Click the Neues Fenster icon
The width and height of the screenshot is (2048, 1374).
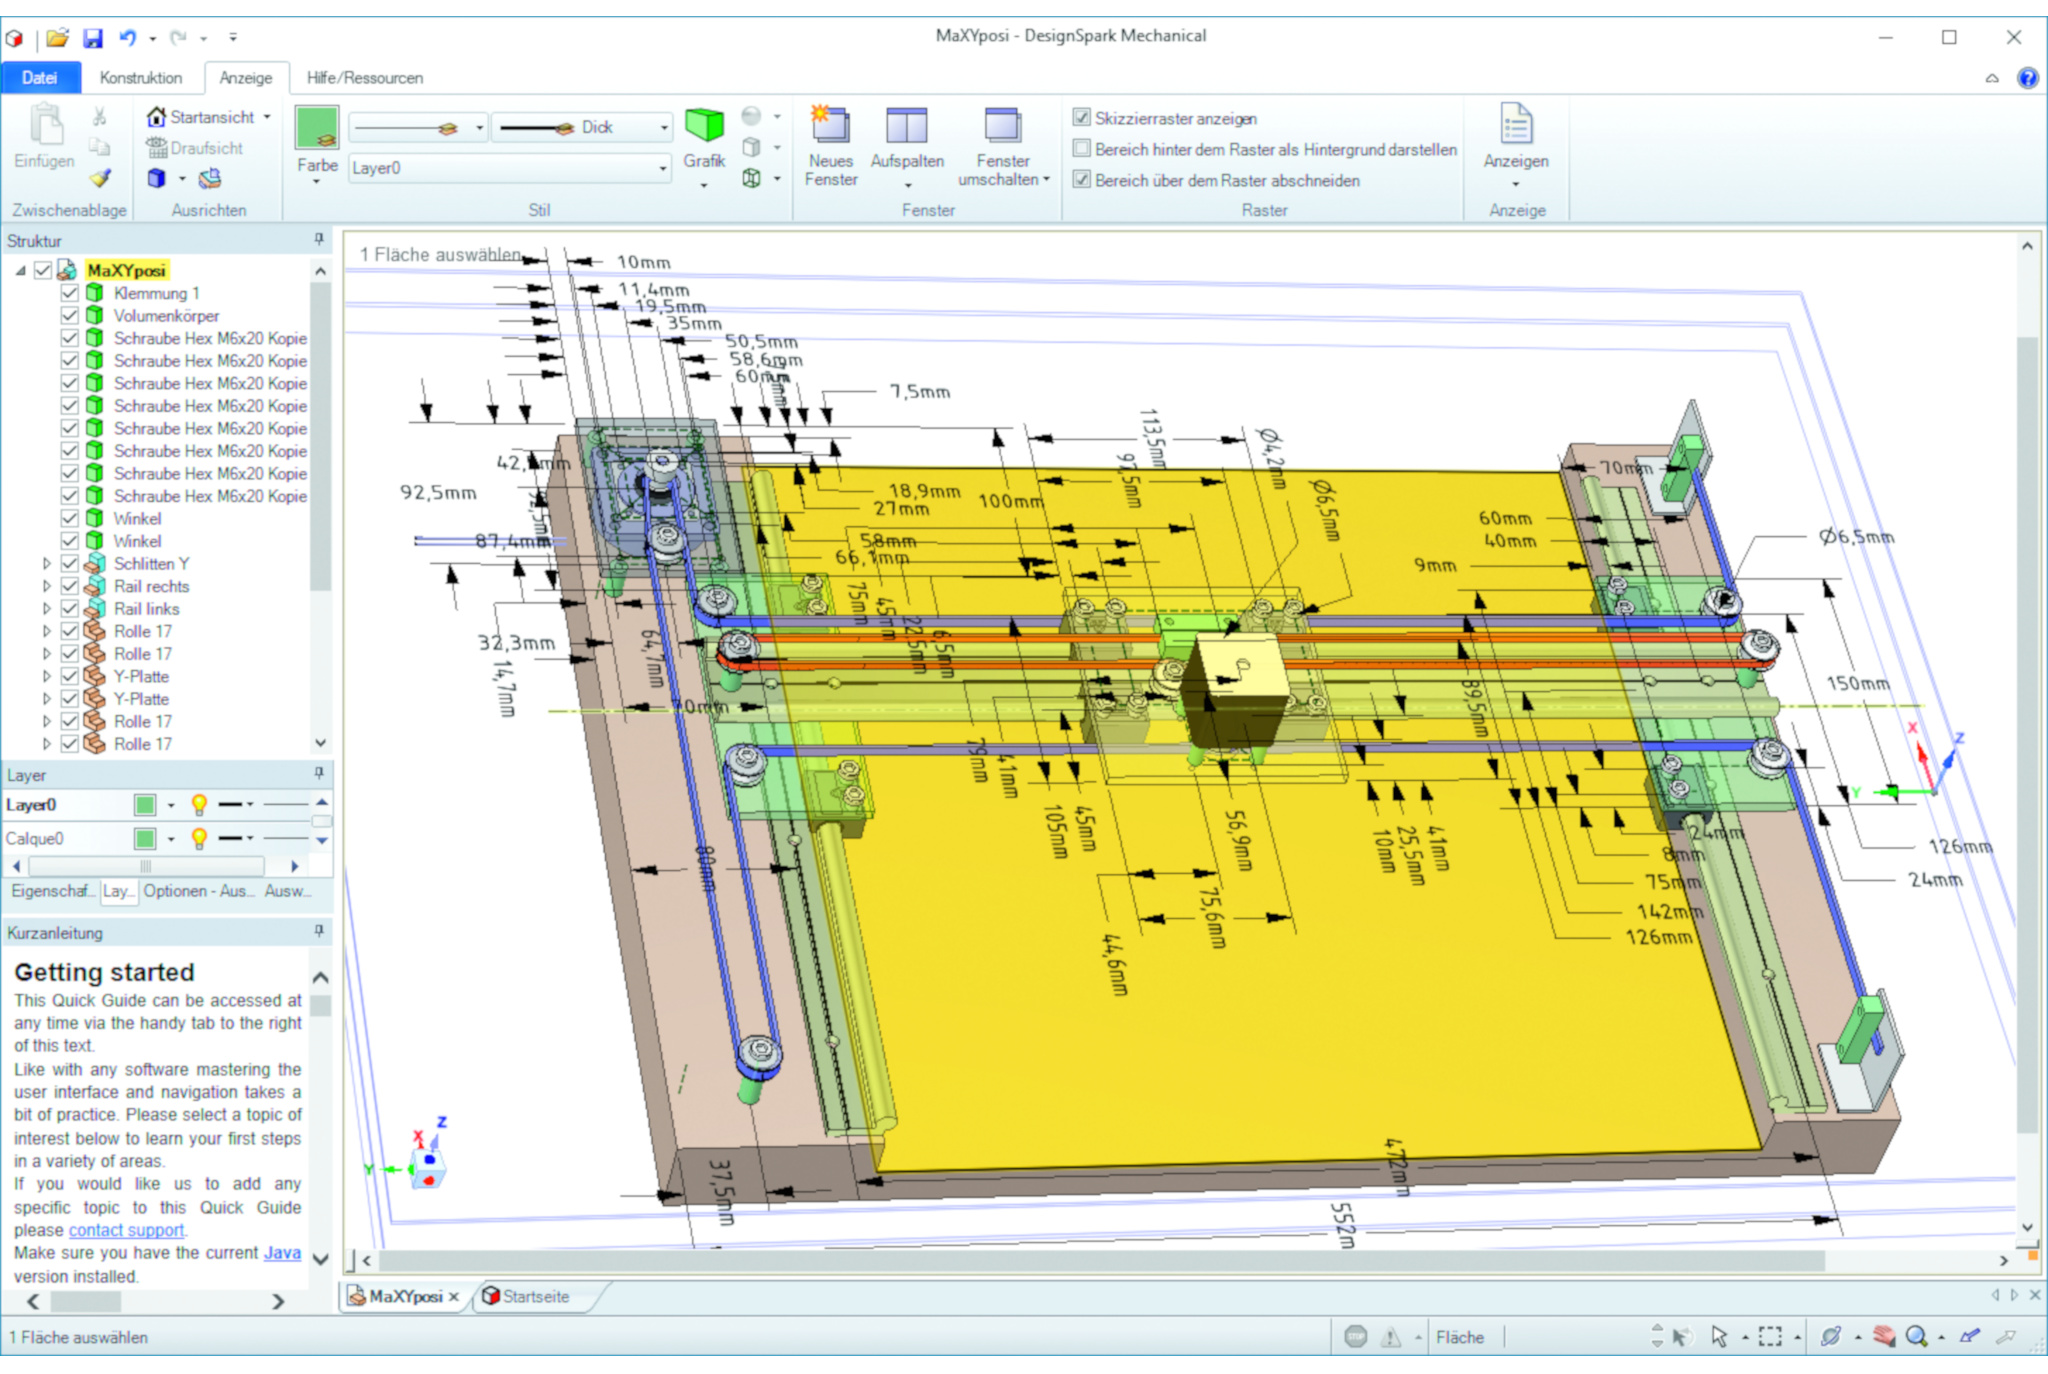pyautogui.click(x=830, y=126)
